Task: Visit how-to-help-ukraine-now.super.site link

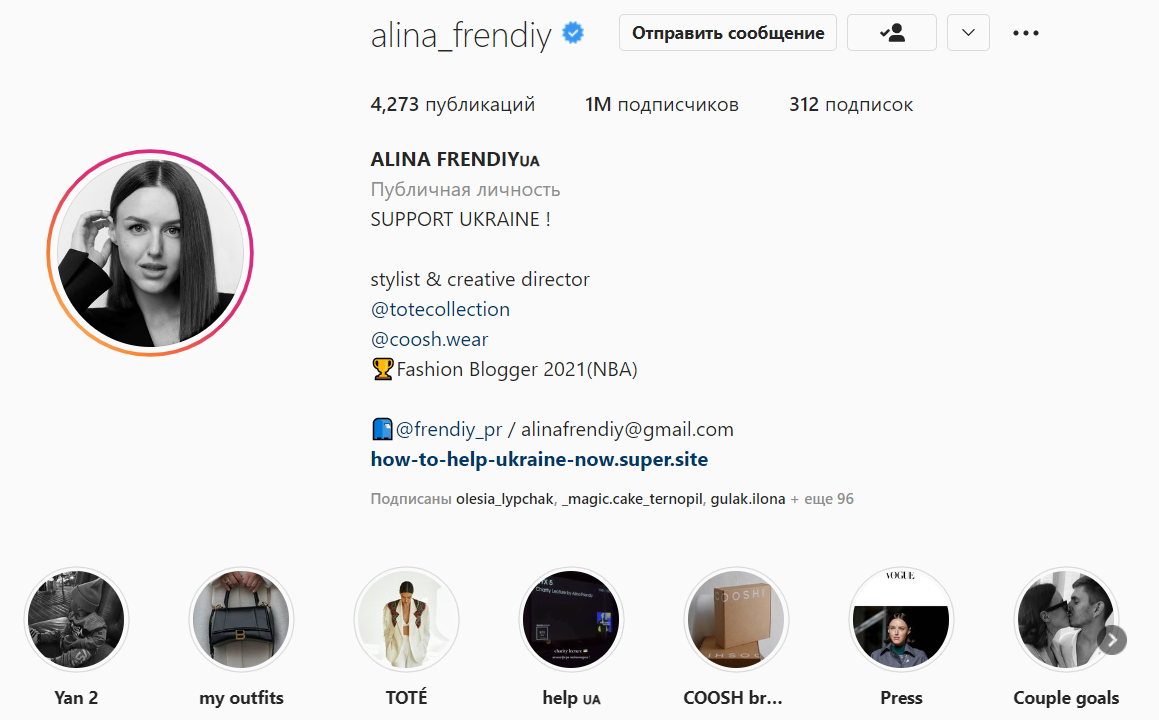Action: 539,459
